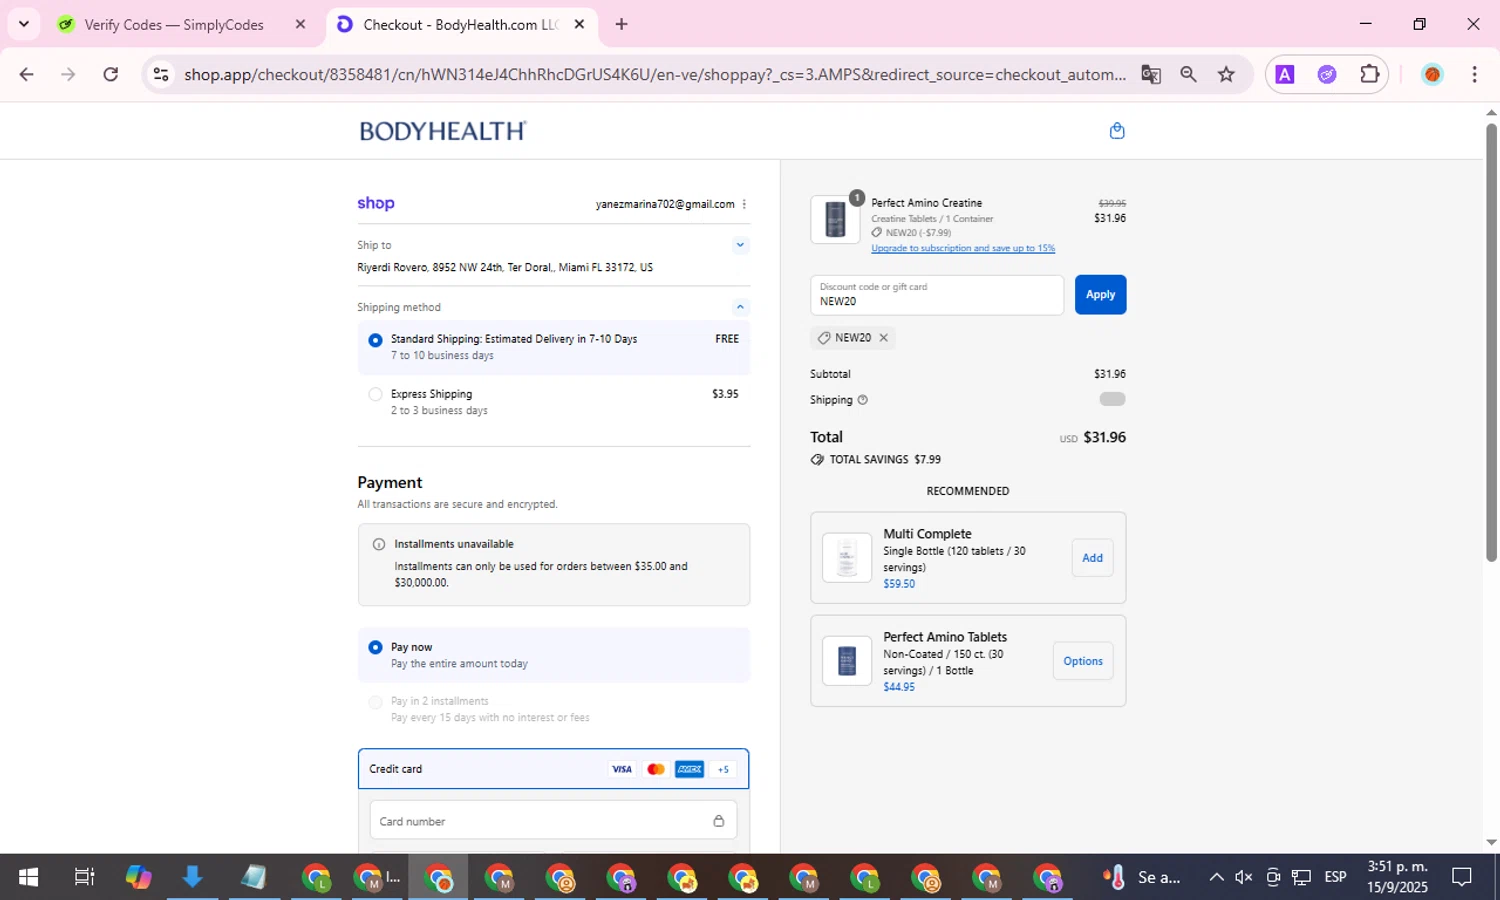The image size is (1500, 900).
Task: Reload the checkout page
Action: [x=111, y=74]
